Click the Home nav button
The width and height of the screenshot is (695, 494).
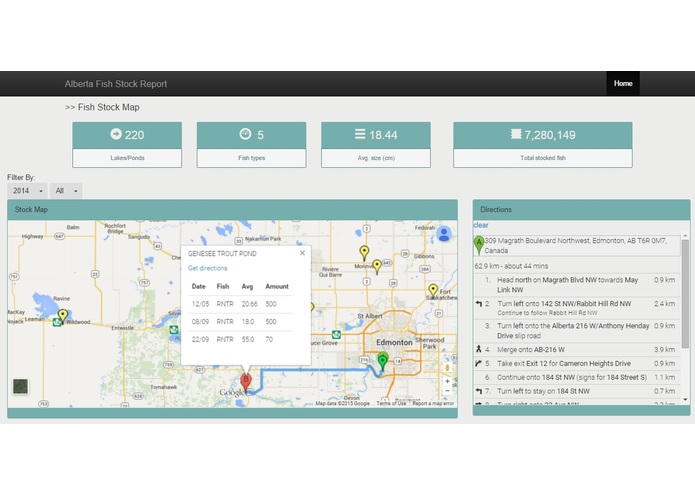[623, 83]
